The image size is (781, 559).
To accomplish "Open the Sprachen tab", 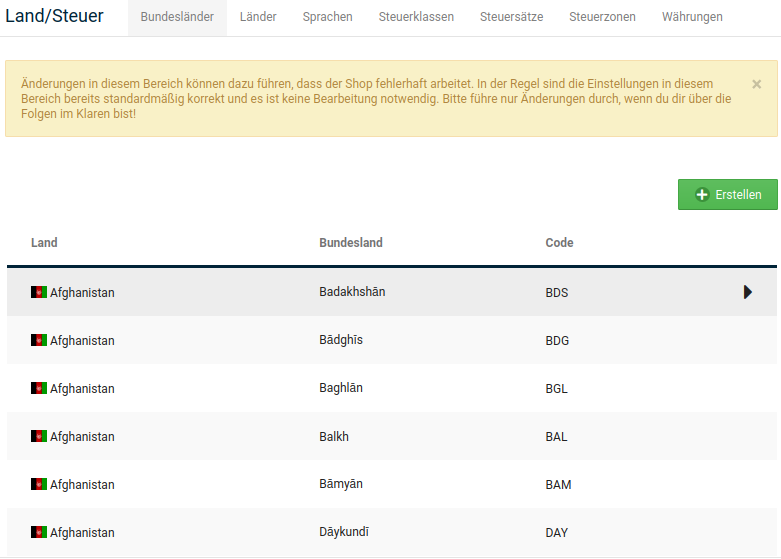I will click(x=327, y=17).
